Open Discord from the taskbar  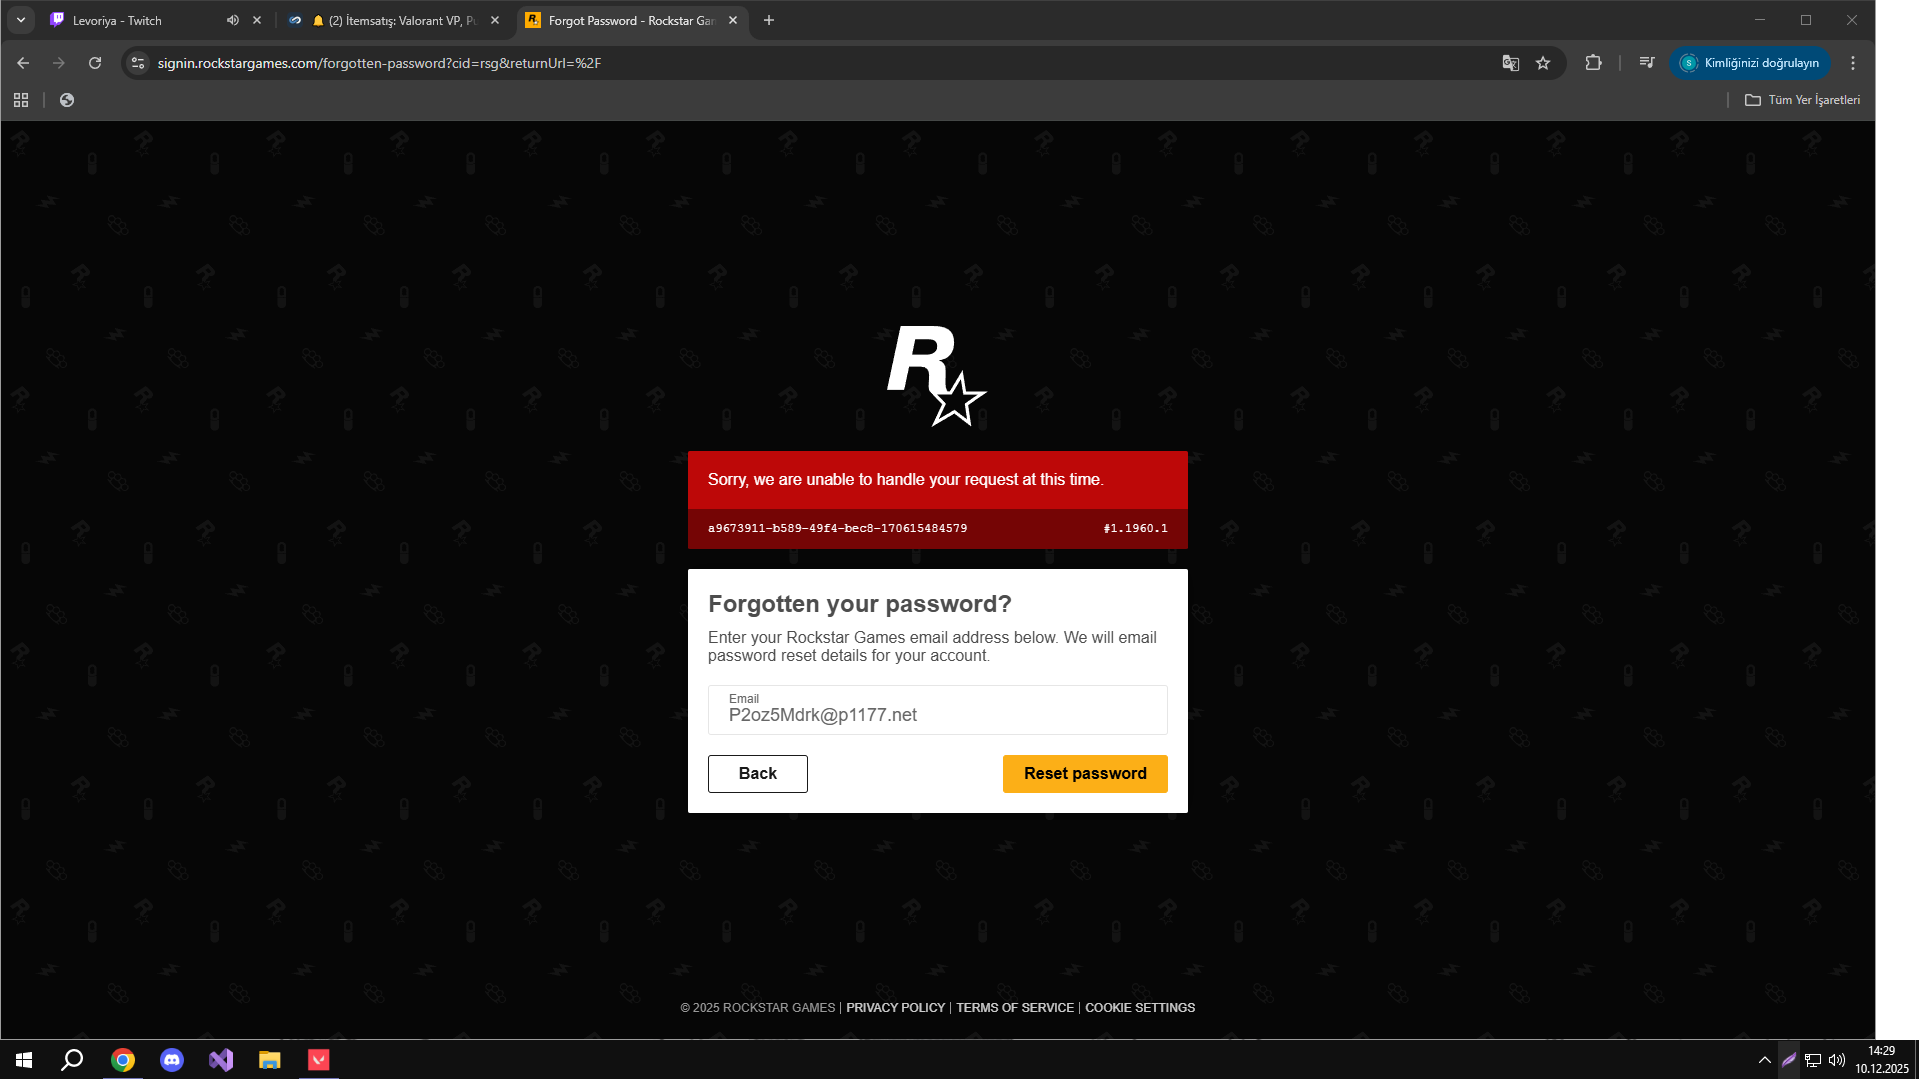(x=172, y=1060)
